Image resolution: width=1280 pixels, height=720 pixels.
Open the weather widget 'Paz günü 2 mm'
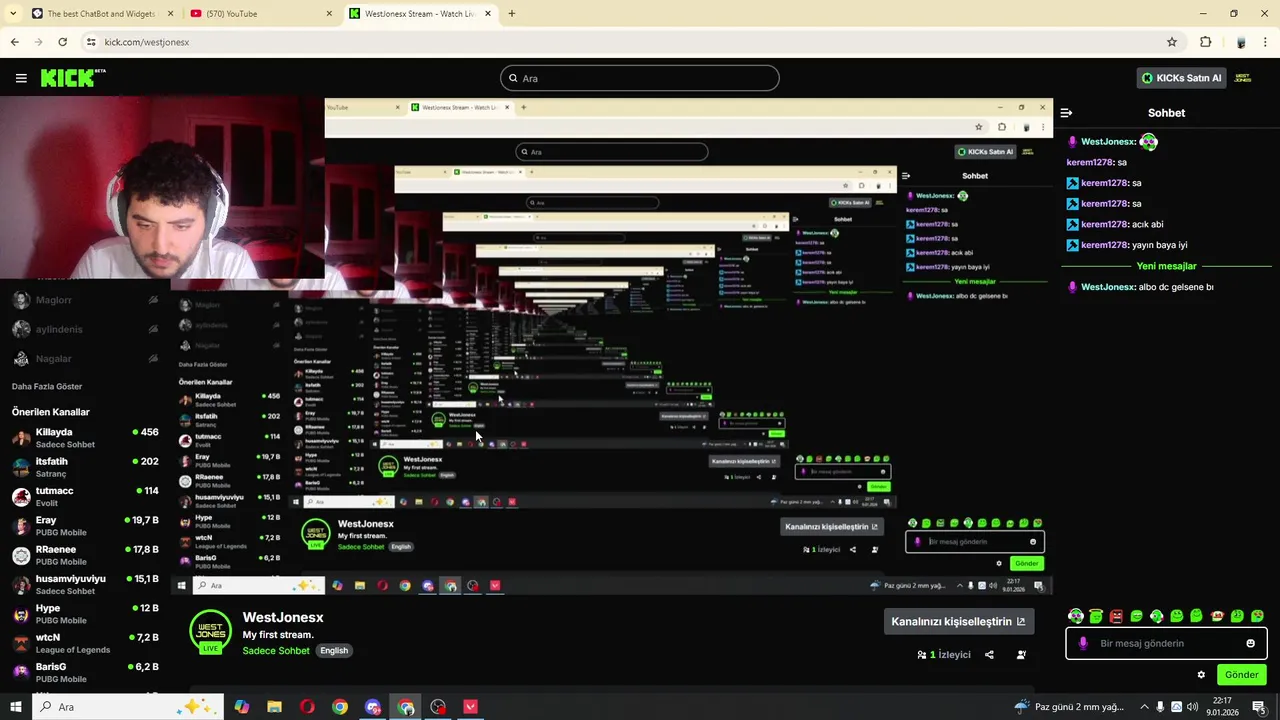click(x=1069, y=707)
